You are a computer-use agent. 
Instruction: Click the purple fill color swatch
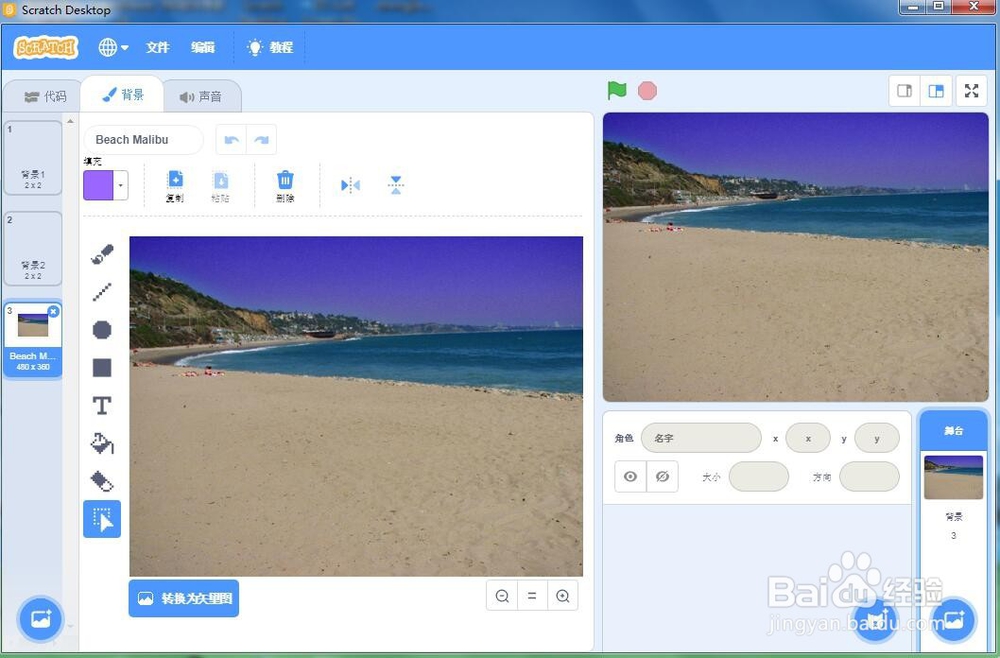98,186
